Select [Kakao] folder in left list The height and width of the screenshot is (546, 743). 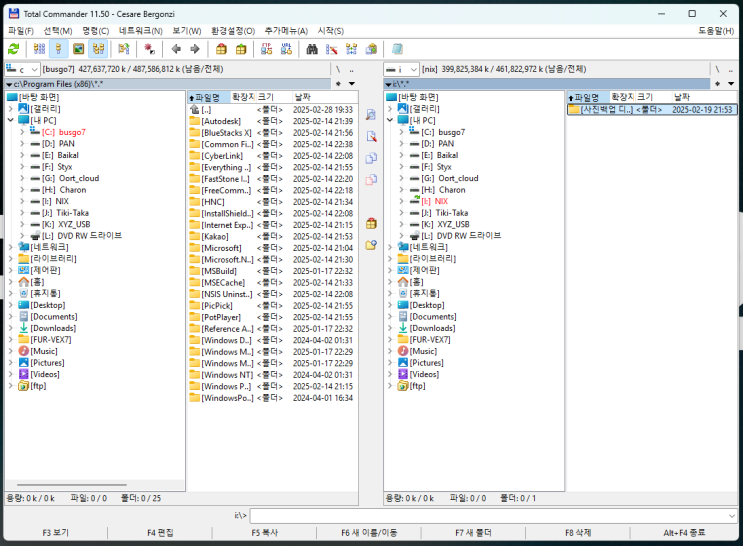(x=272, y=237)
